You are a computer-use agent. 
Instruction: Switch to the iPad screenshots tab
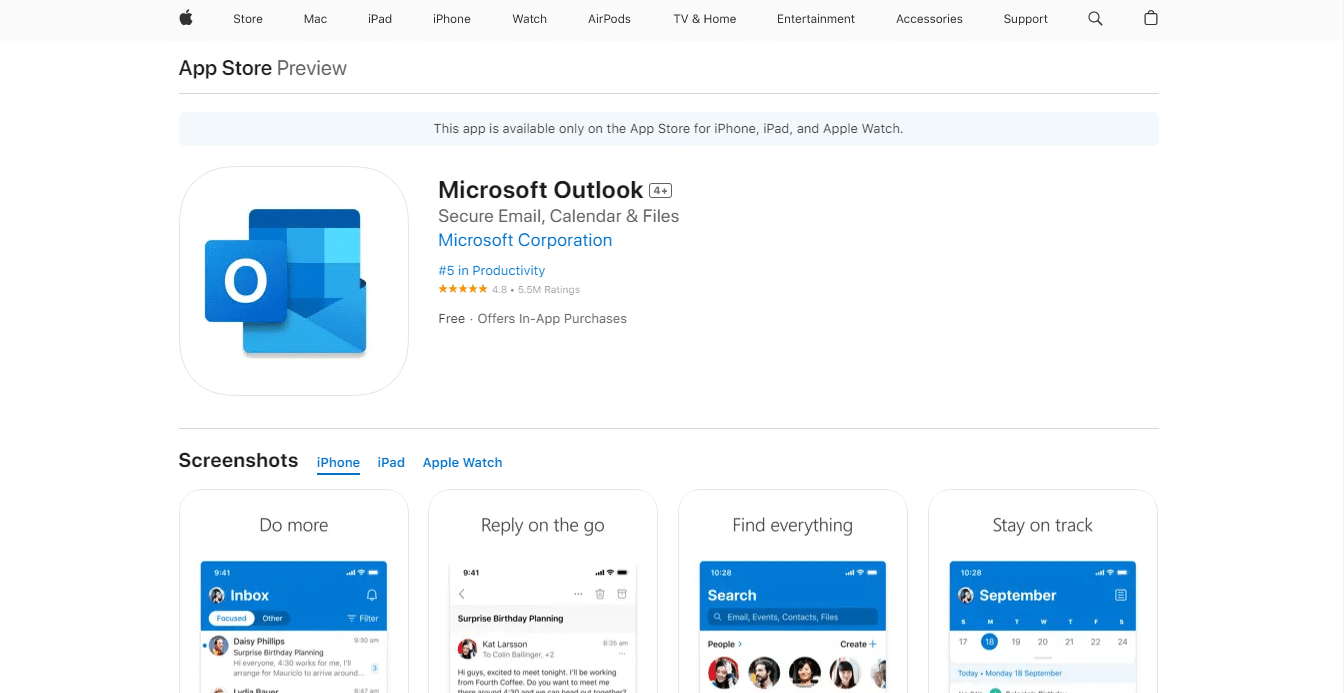click(x=391, y=462)
